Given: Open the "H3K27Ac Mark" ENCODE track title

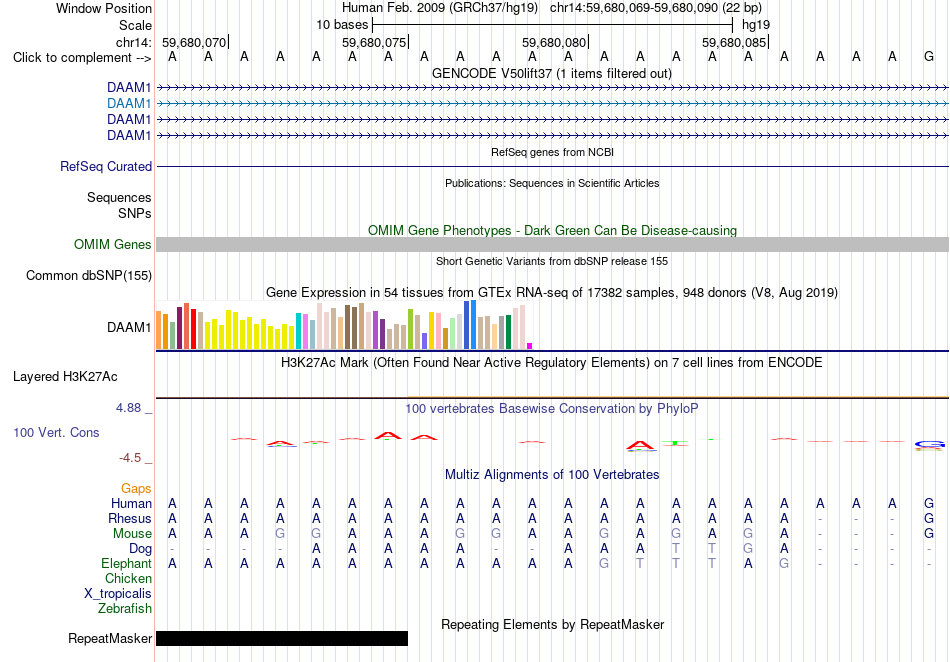Looking at the screenshot, I should pos(552,363).
